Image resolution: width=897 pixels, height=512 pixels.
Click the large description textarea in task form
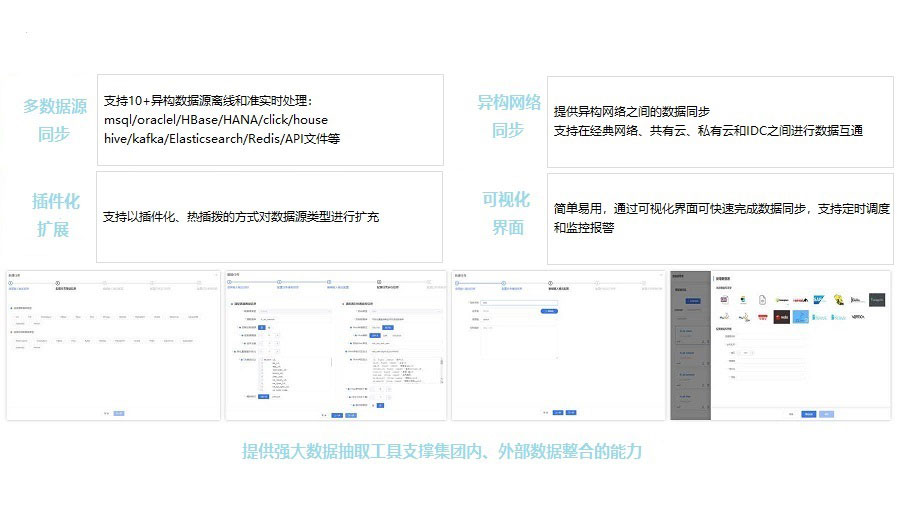click(x=519, y=342)
